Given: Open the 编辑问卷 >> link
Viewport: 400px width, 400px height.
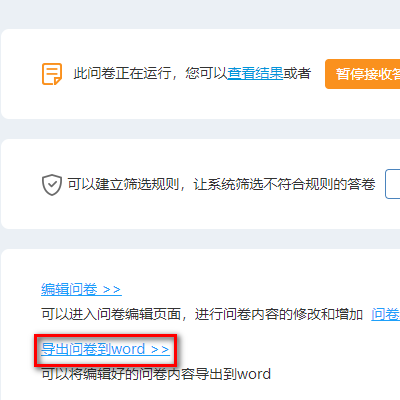Looking at the screenshot, I should click(81, 289).
